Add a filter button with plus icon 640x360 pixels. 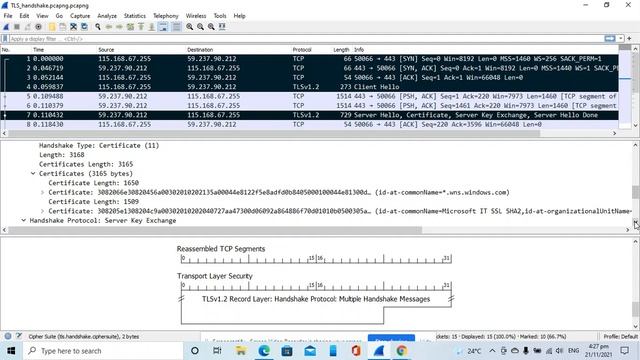click(629, 38)
